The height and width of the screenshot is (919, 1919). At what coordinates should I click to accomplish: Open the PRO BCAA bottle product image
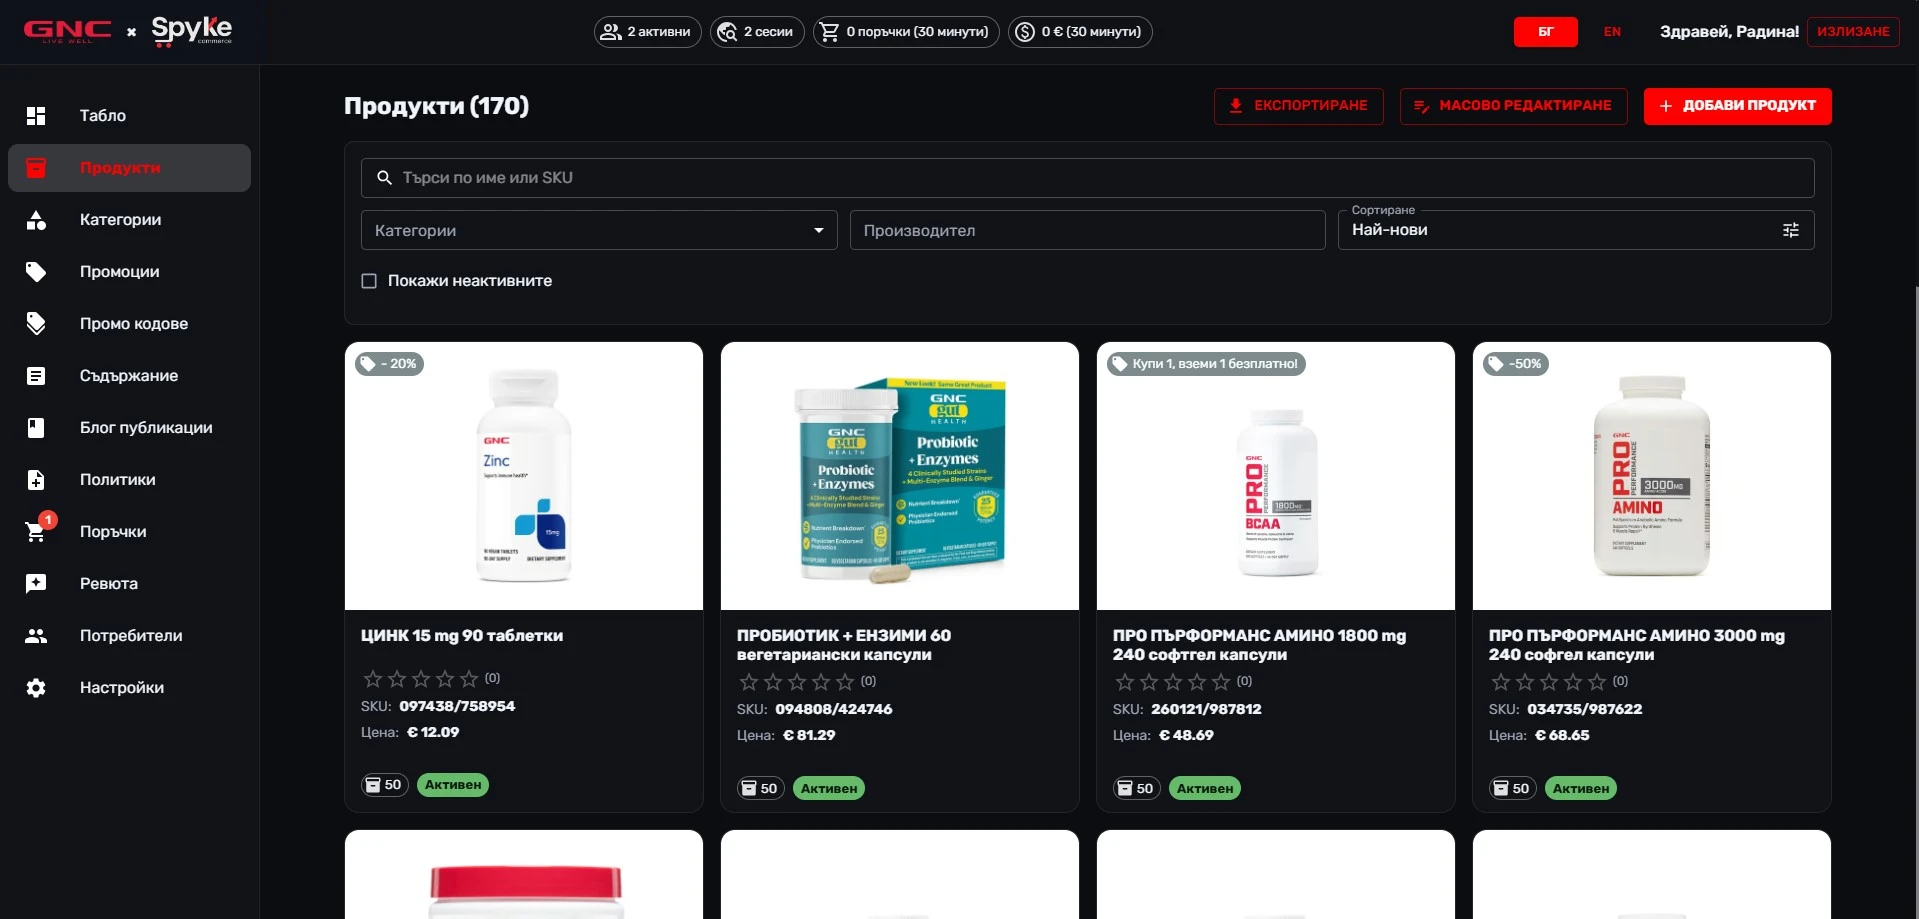click(x=1276, y=476)
